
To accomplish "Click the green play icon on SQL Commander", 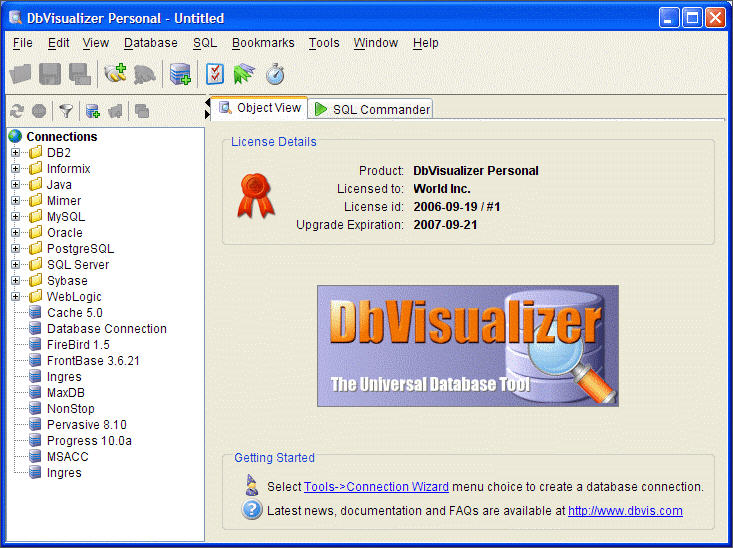I will (x=321, y=109).
